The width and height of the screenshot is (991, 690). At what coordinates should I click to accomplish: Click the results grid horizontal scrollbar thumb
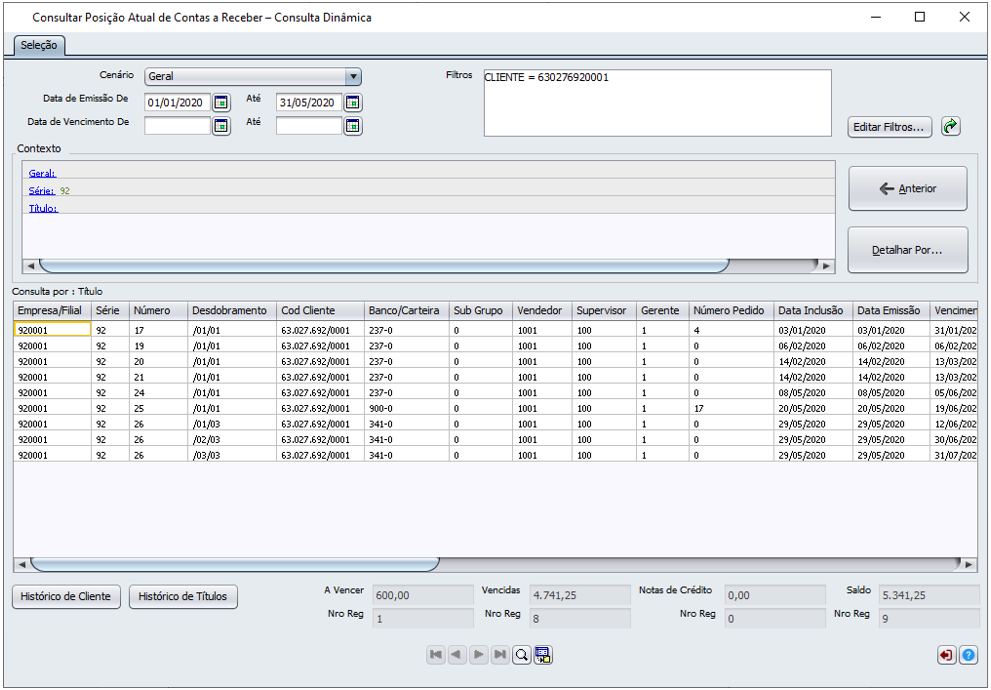[234, 564]
